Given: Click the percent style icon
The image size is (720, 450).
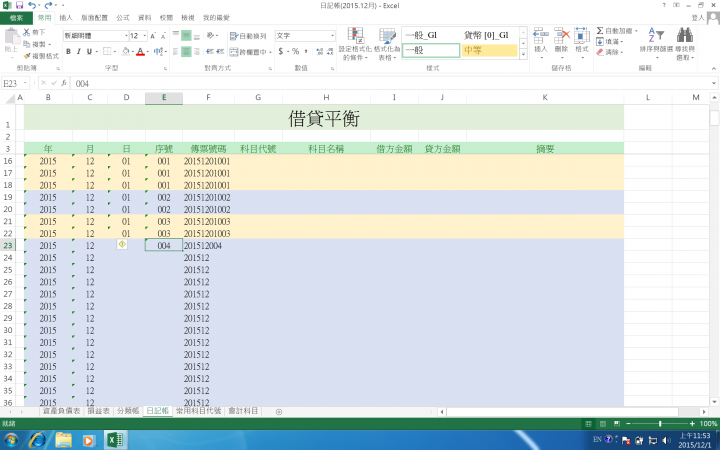Looking at the screenshot, I should coord(295,51).
